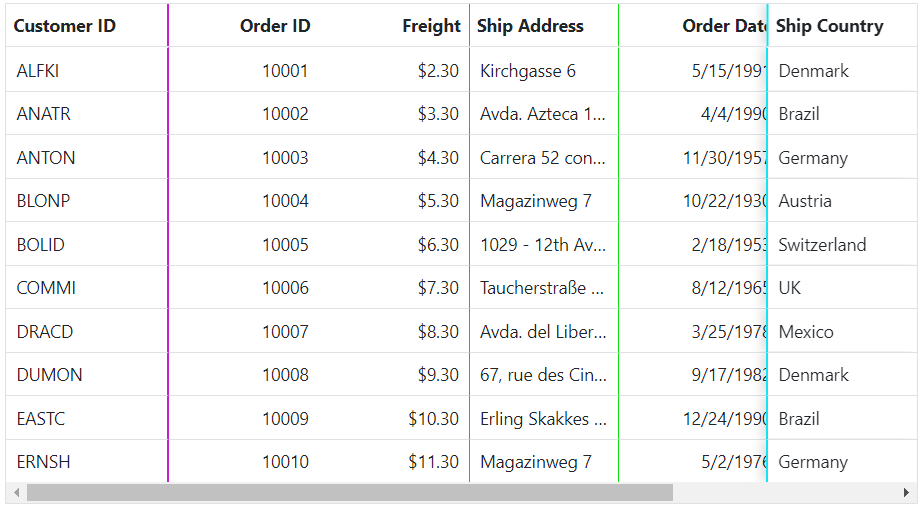Click the Ship Address column header

pyautogui.click(x=544, y=26)
